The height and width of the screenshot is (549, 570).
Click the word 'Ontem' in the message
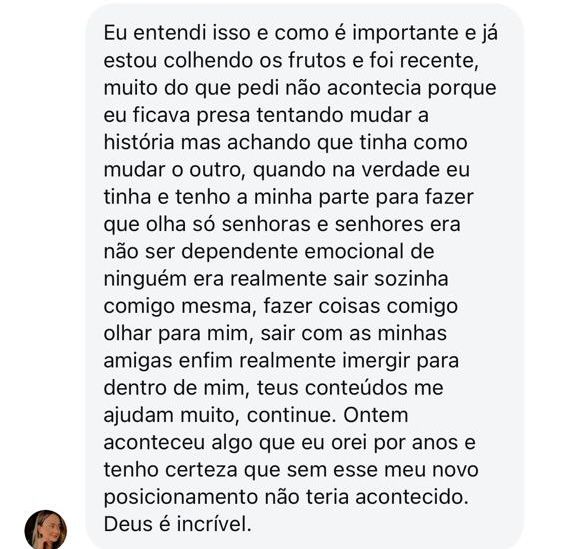[376, 415]
